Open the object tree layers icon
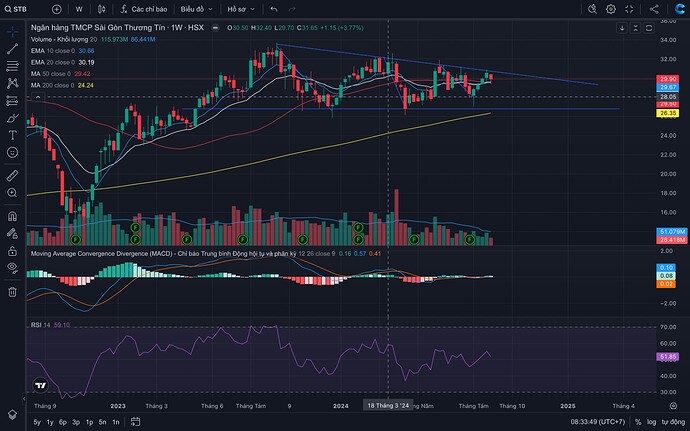This screenshot has height=431, width=690. click(x=12, y=415)
